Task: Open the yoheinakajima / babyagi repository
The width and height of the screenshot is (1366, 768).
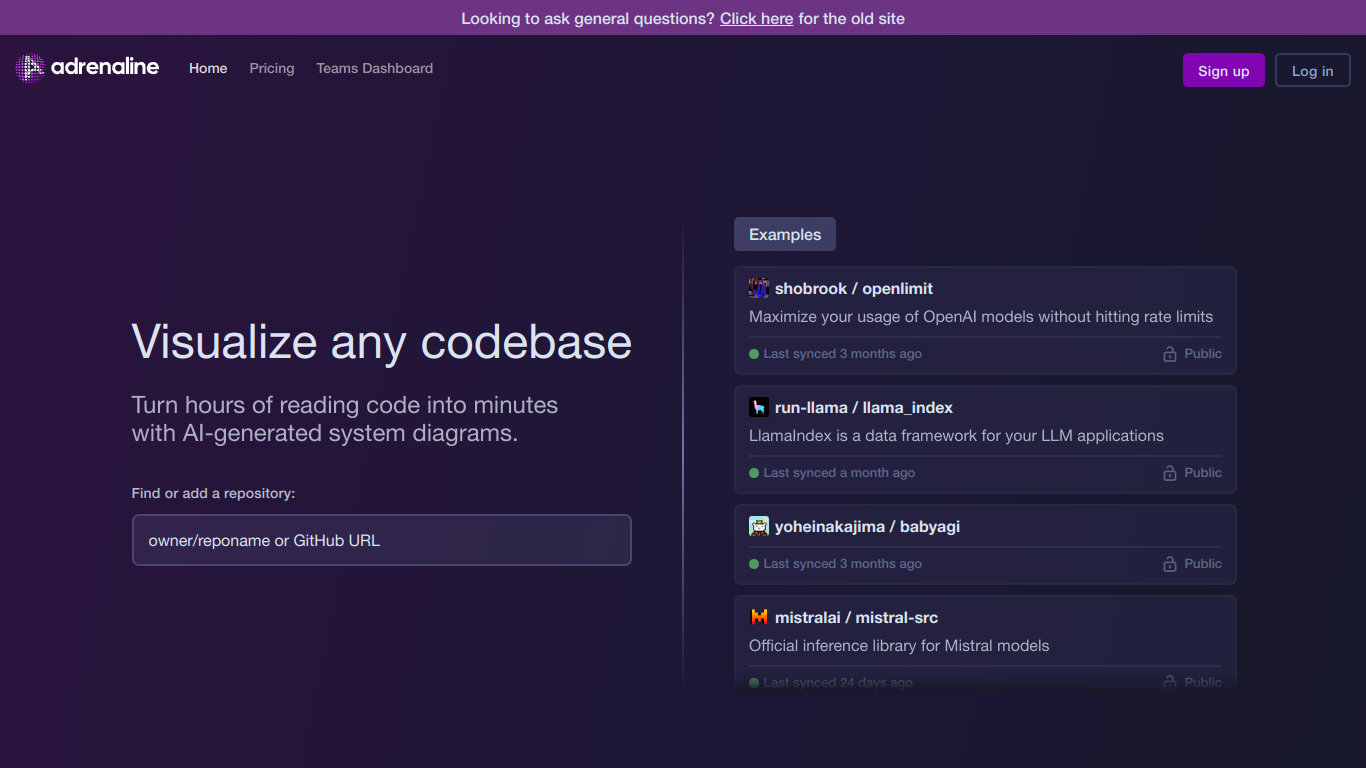Action: click(x=867, y=526)
